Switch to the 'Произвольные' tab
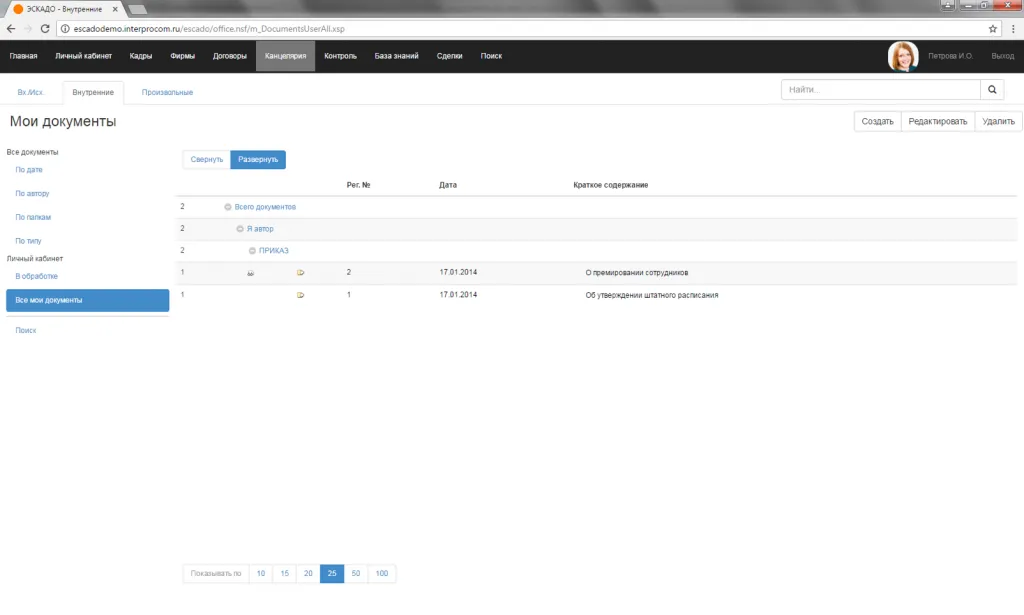The image size is (1024, 615). coord(167,93)
